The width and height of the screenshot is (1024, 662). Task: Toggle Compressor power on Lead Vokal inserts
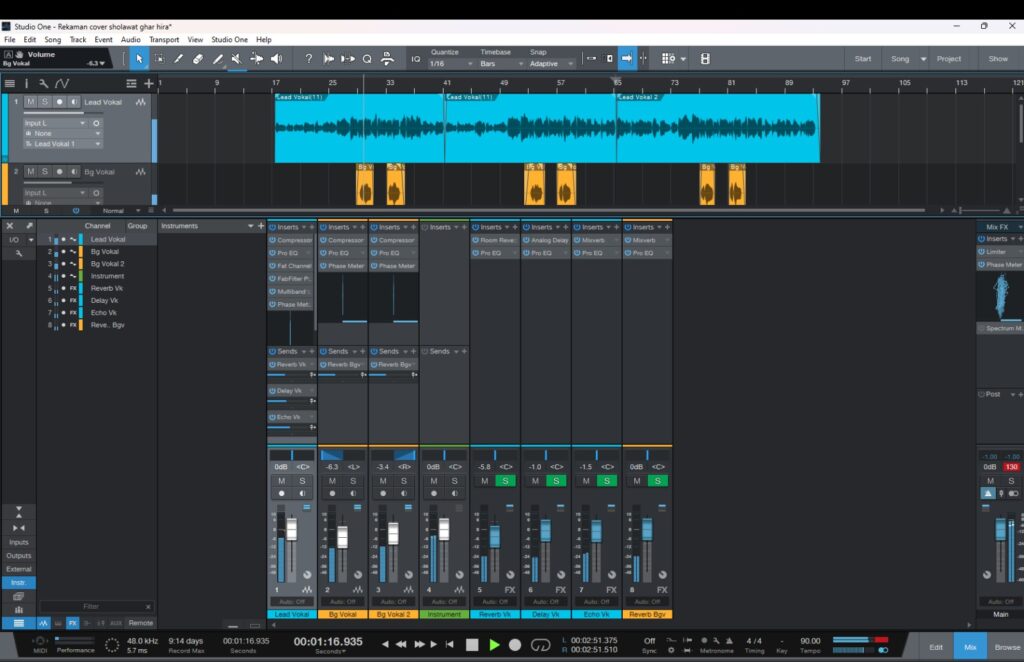coord(272,240)
